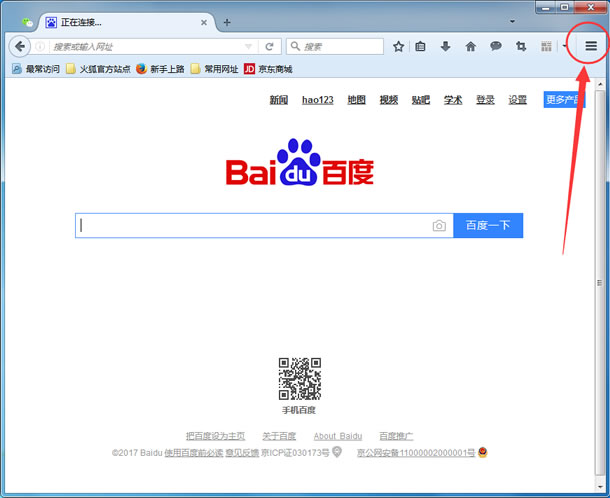The width and height of the screenshot is (610, 498).
Task: Open the downloads arrow panel
Action: point(445,47)
